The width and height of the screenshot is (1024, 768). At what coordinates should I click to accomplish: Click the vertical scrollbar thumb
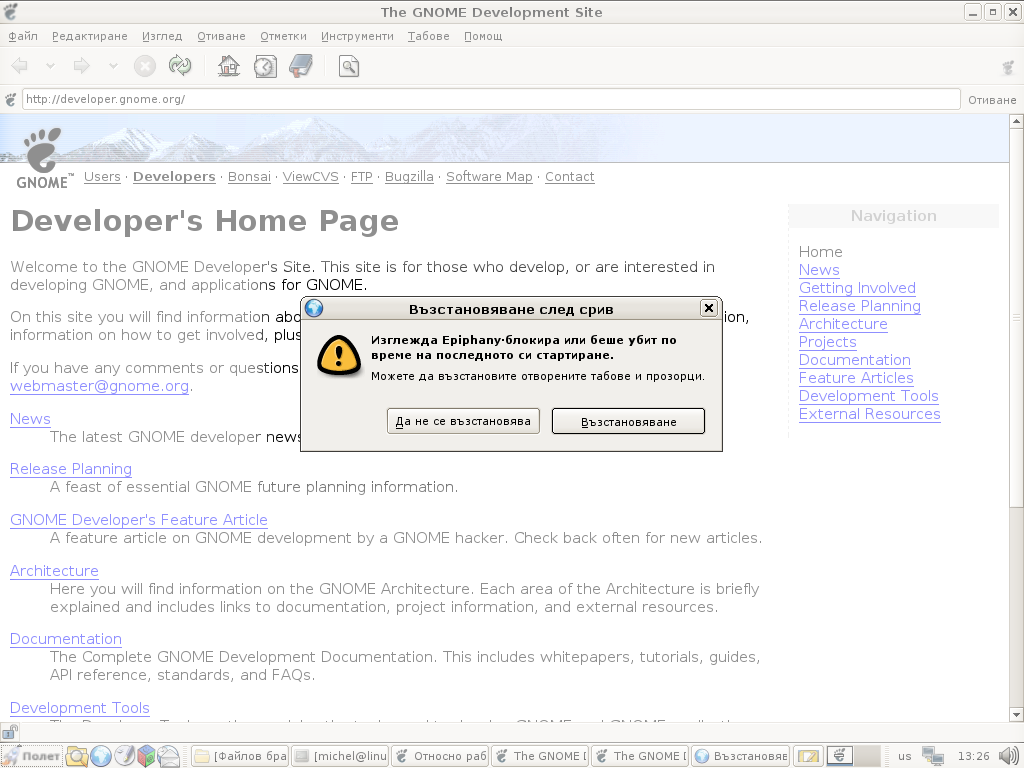(1016, 317)
